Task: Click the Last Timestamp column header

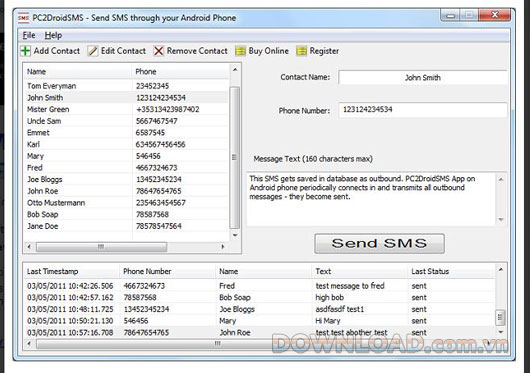Action: coord(71,271)
